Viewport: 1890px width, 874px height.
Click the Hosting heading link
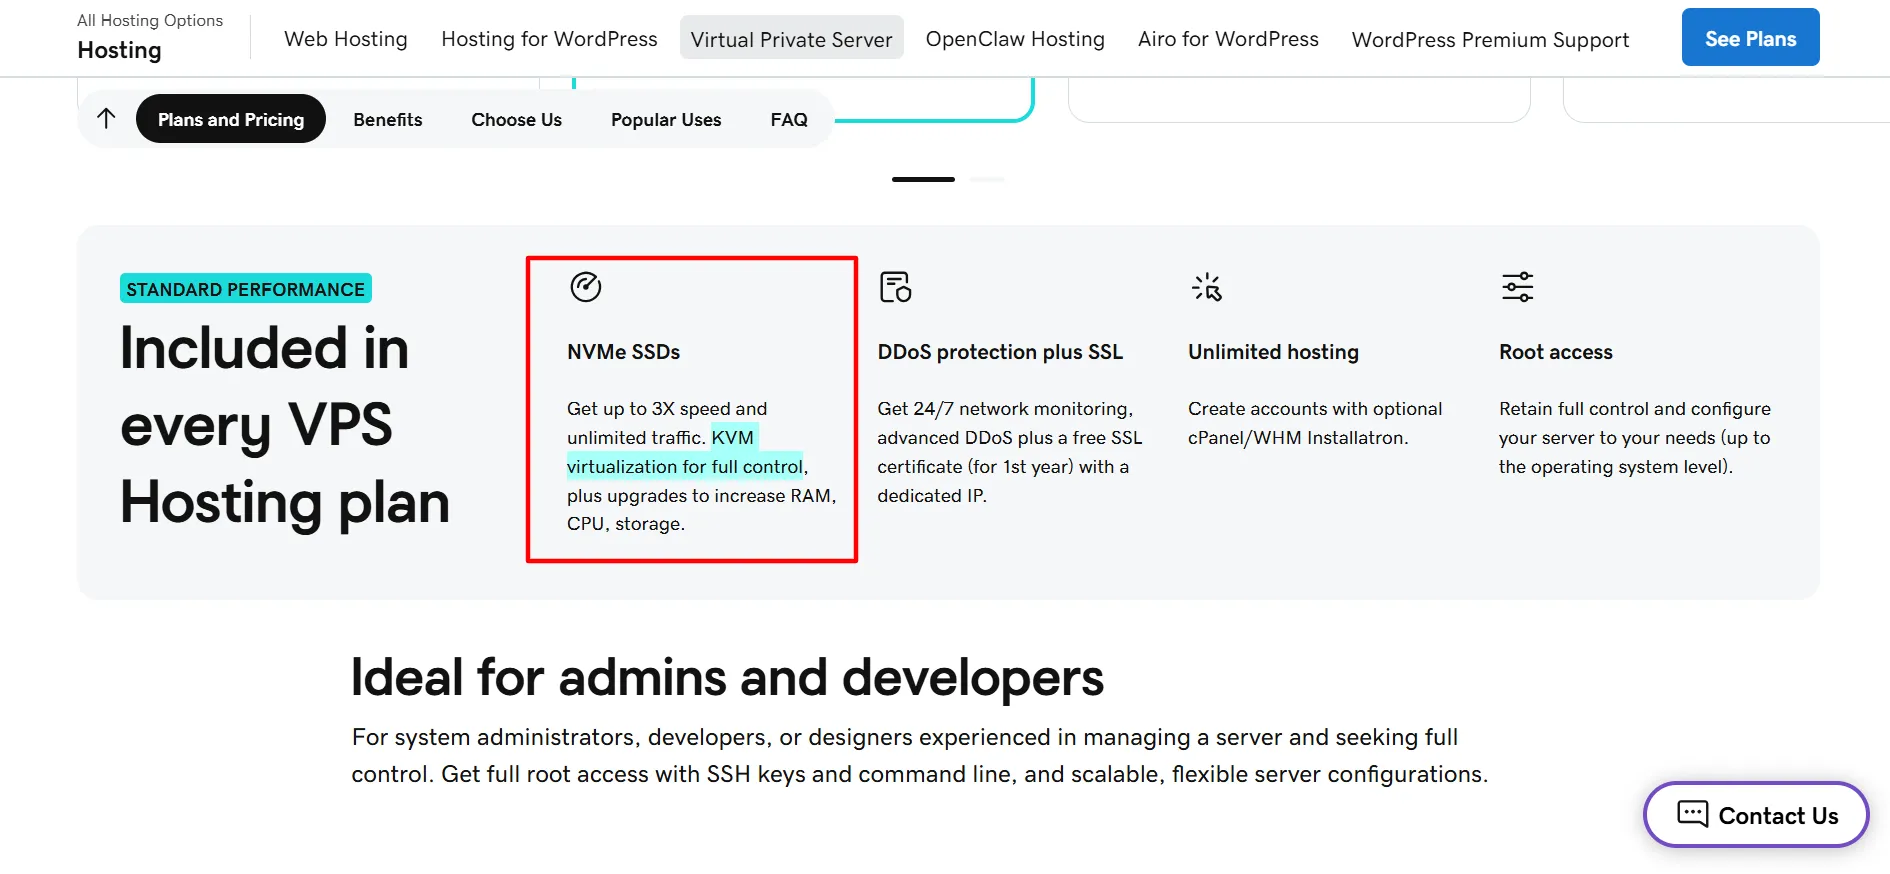pyautogui.click(x=119, y=50)
